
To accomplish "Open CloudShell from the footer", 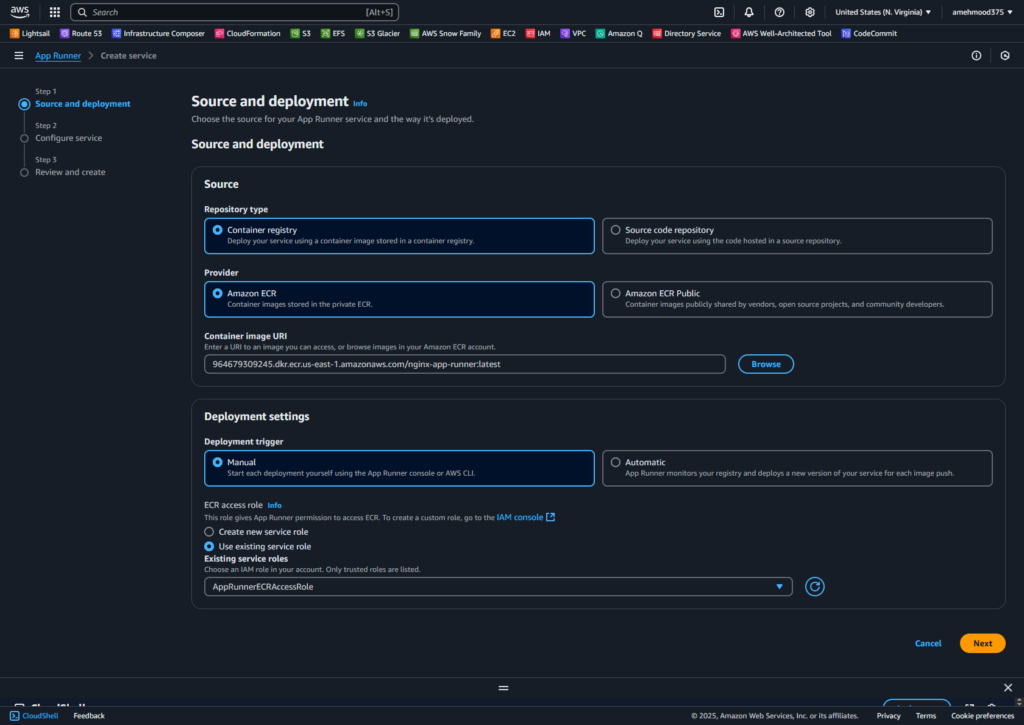I will [x=34, y=716].
